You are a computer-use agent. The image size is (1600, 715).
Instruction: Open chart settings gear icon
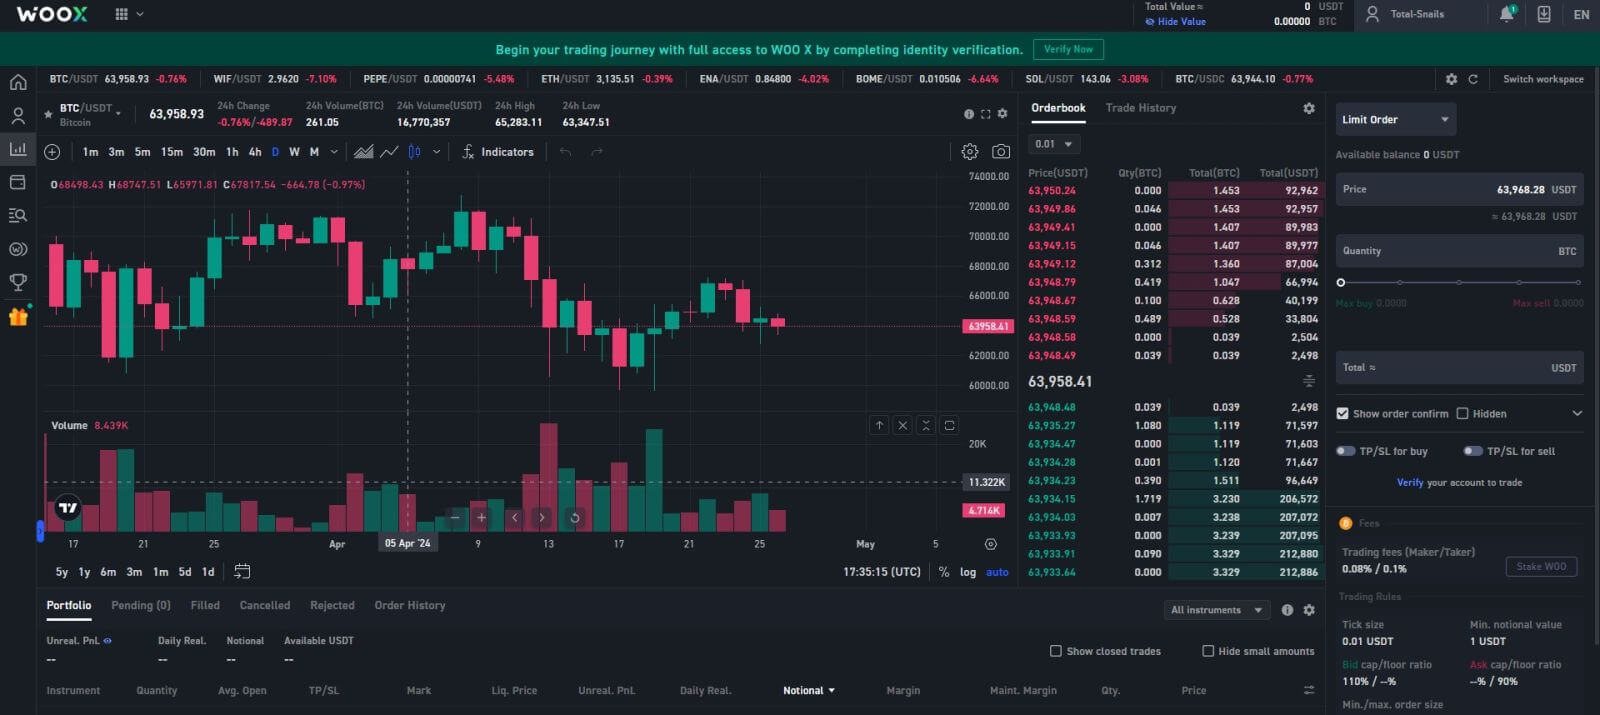pos(969,152)
